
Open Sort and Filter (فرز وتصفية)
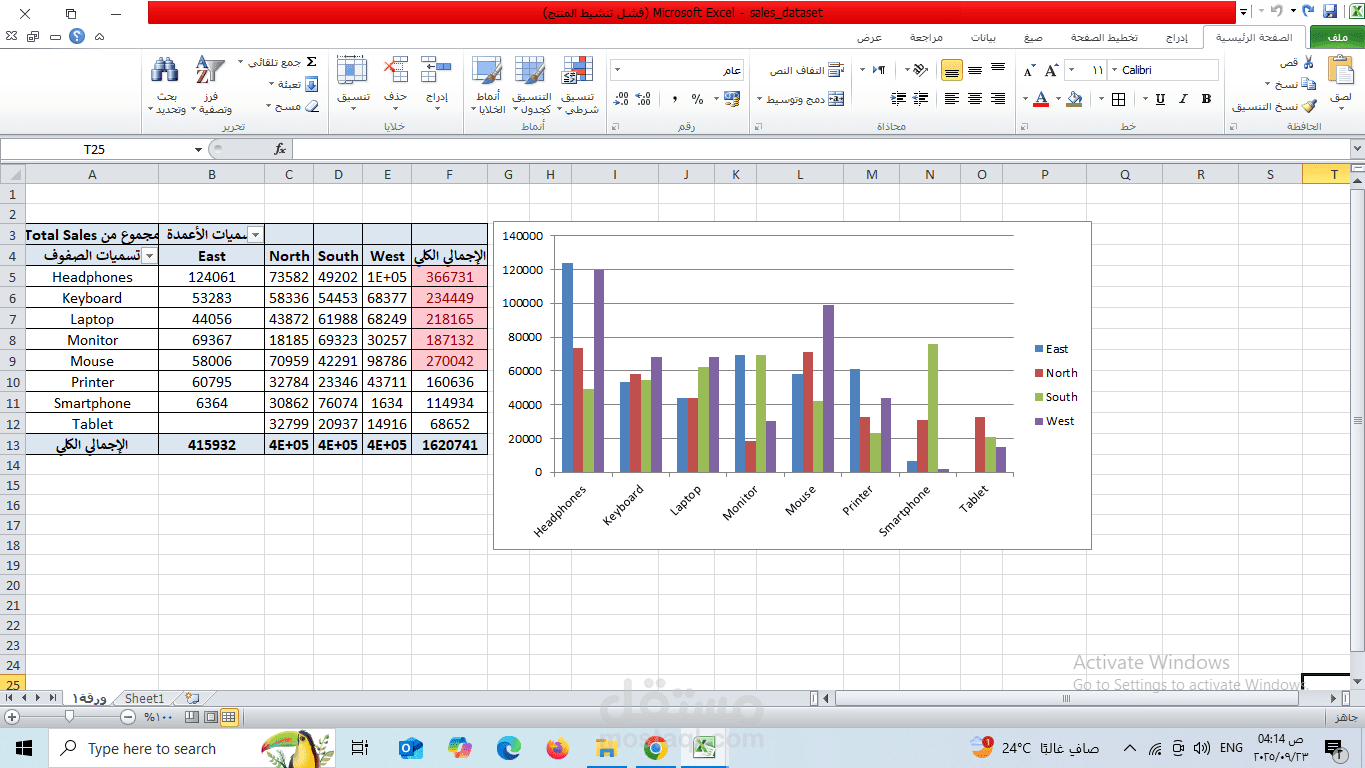pos(211,85)
